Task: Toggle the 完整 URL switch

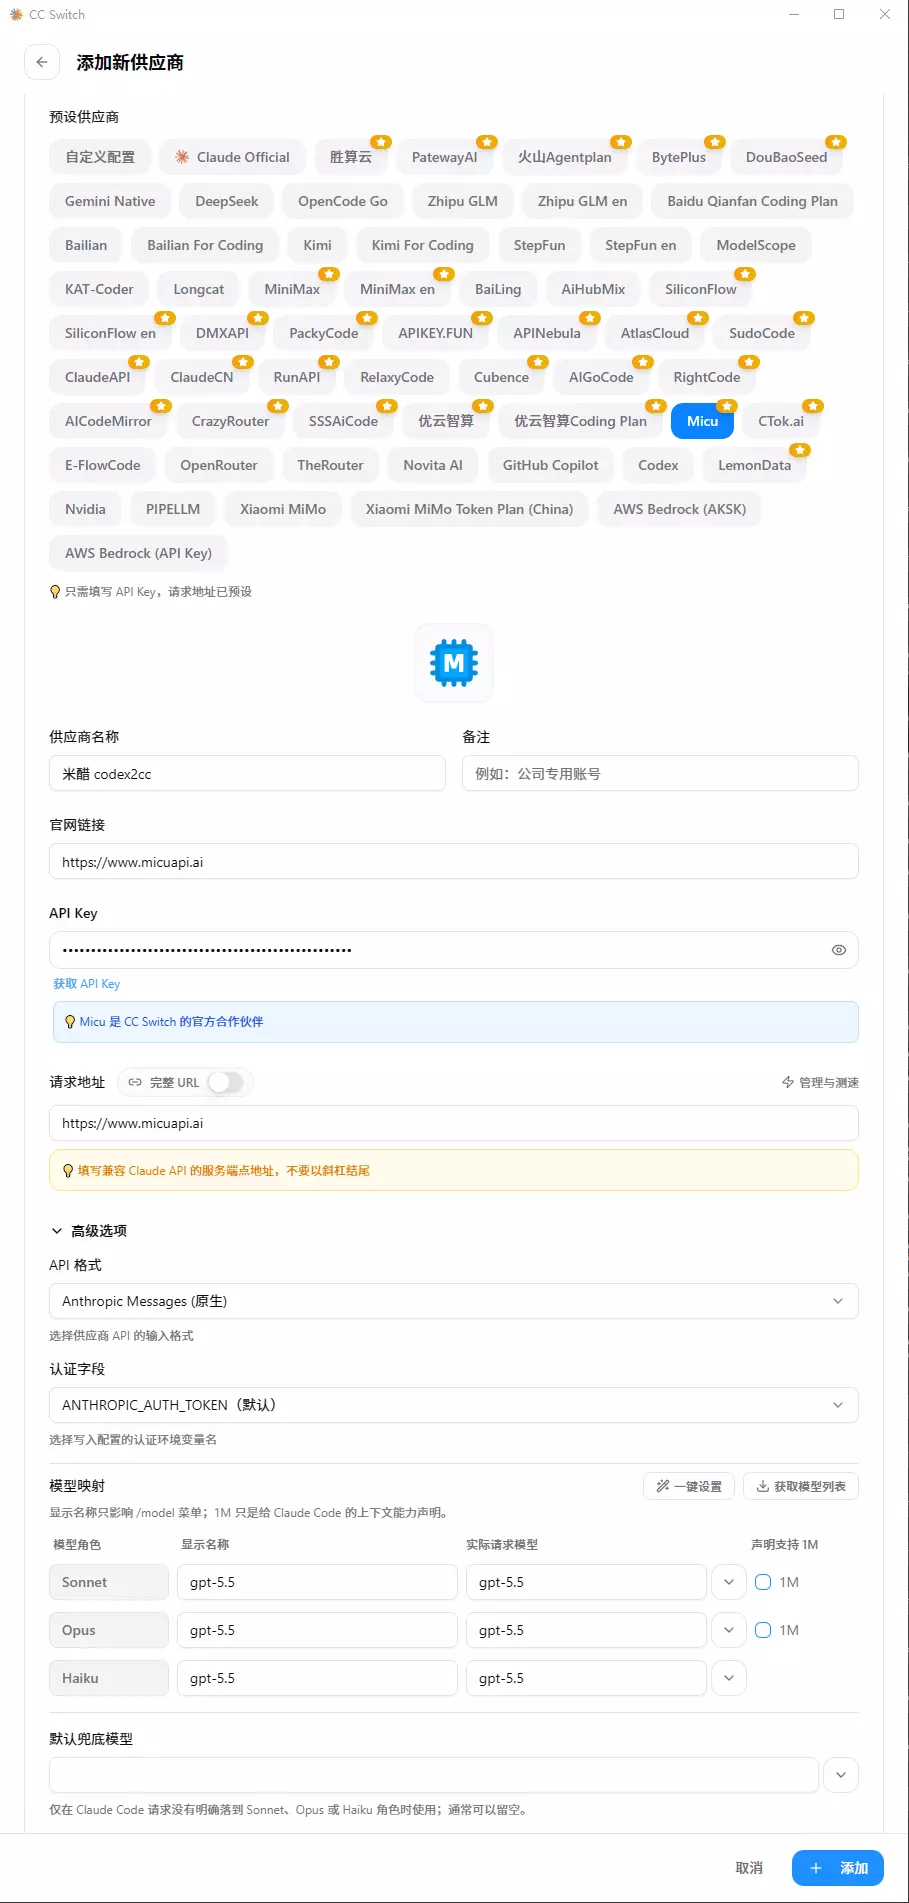Action: click(226, 1082)
